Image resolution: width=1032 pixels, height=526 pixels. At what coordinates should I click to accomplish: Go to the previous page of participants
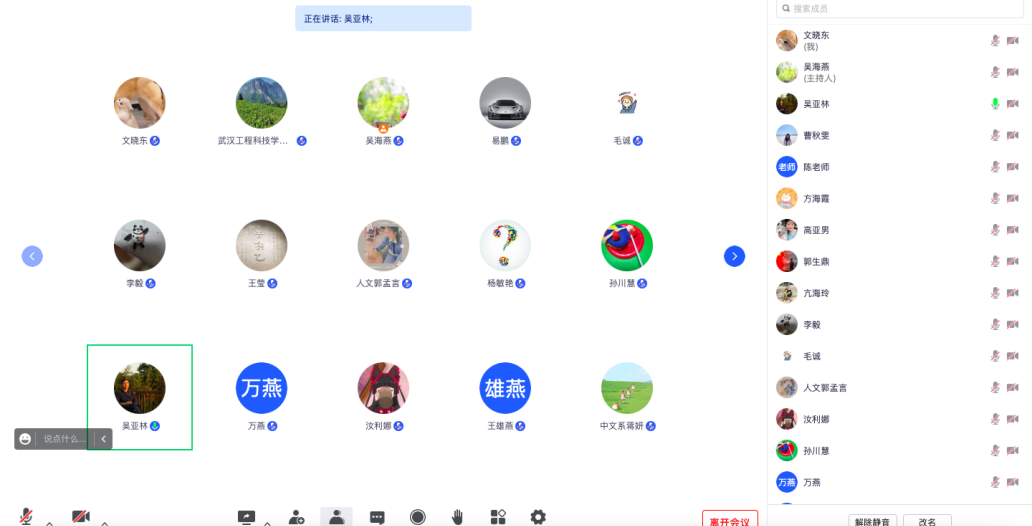pyautogui.click(x=32, y=256)
